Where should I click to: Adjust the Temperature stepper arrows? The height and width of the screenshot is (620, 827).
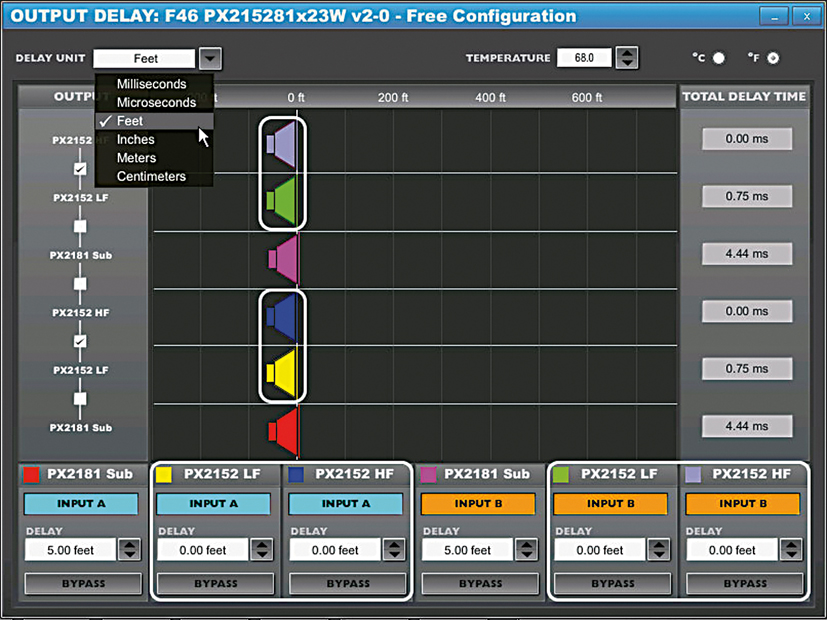627,58
